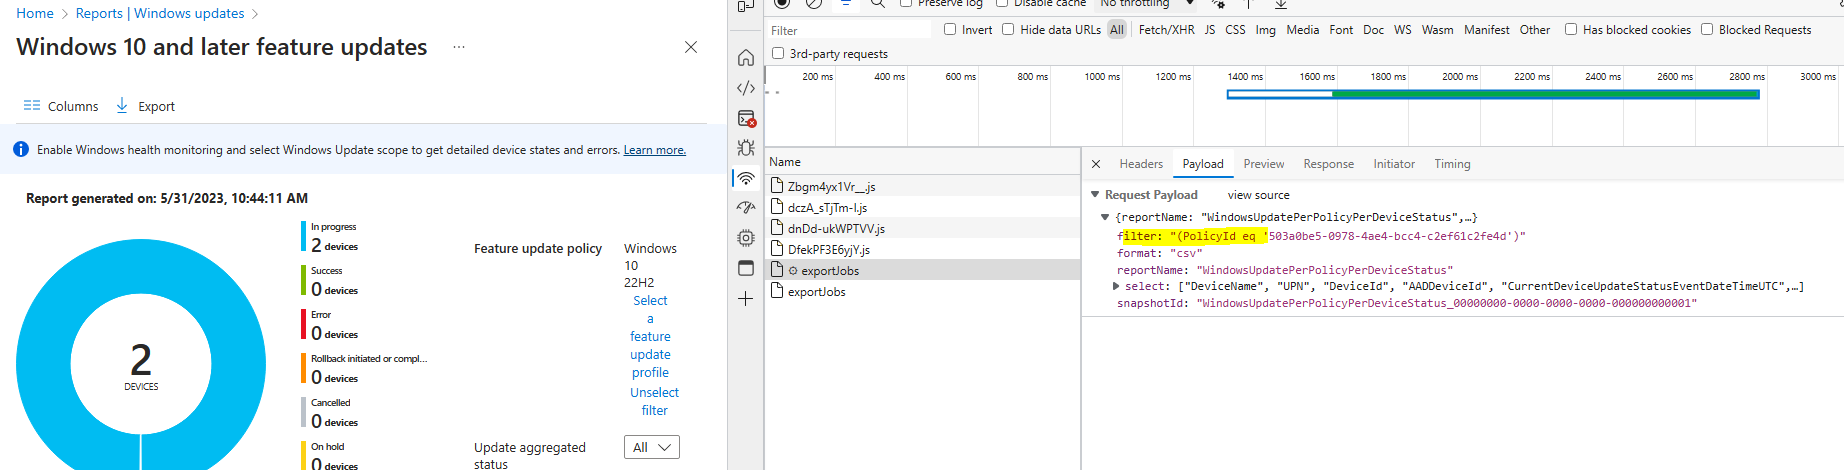Filter requests by JS type

tap(1210, 30)
